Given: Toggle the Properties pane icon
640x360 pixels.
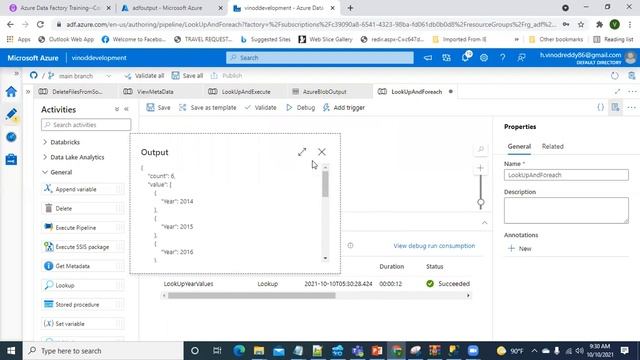Looking at the screenshot, I should 616,107.
